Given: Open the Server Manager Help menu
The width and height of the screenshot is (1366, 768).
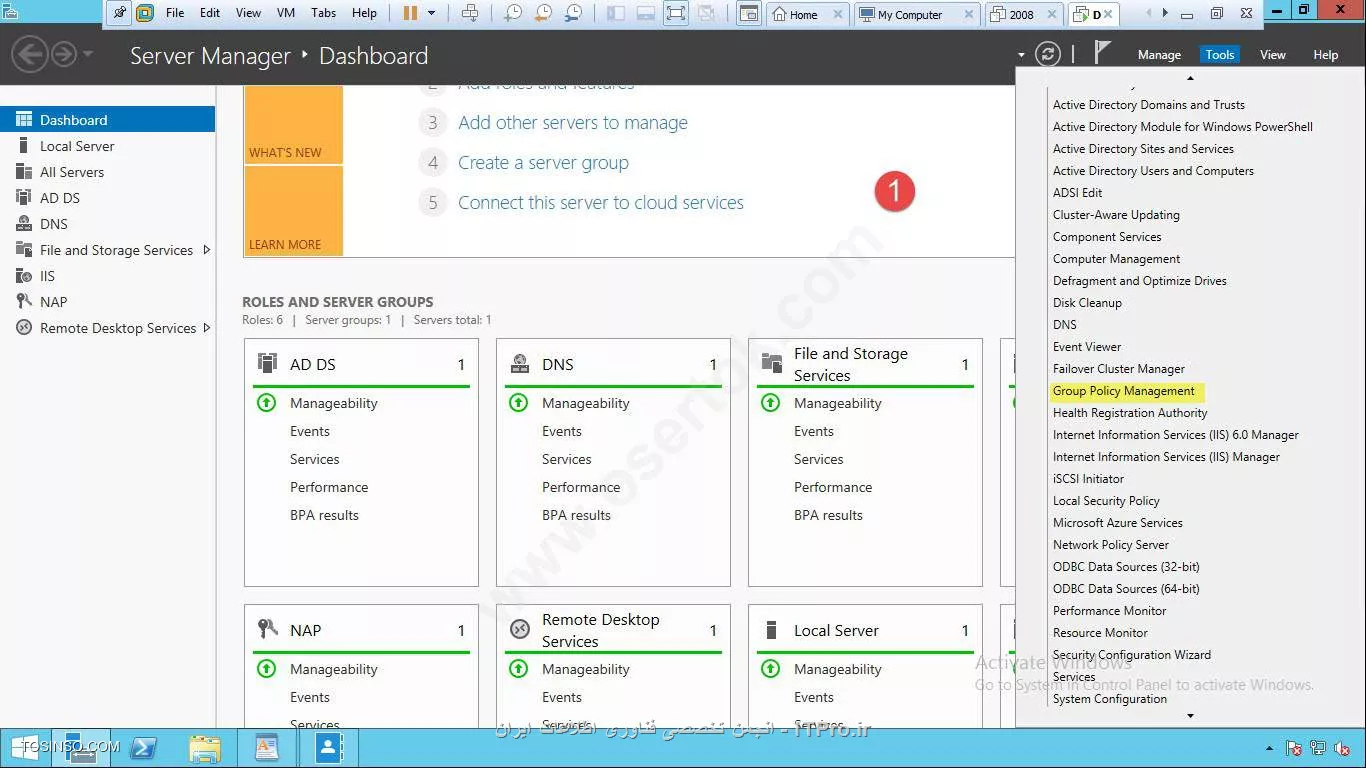Looking at the screenshot, I should 1325,55.
